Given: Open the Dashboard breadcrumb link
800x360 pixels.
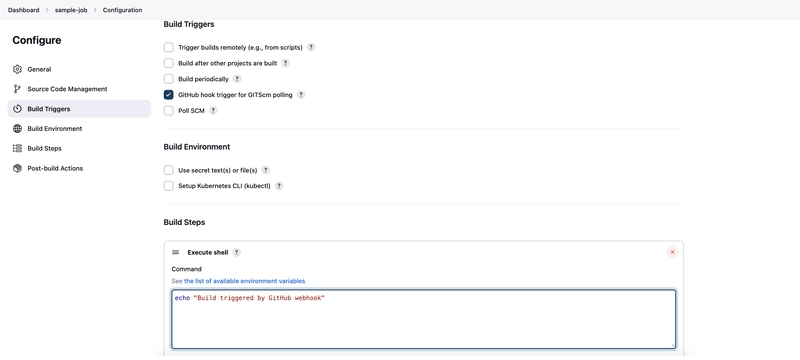Looking at the screenshot, I should click(x=23, y=10).
